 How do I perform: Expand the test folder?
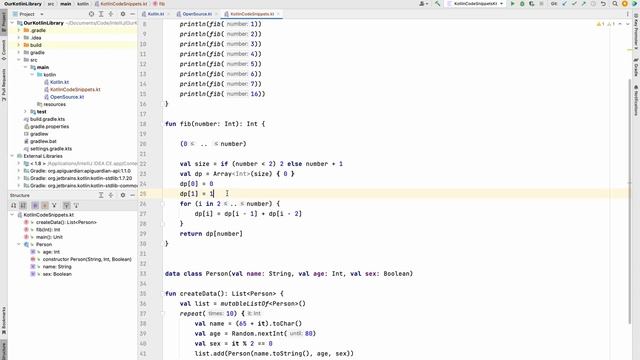click(25, 112)
